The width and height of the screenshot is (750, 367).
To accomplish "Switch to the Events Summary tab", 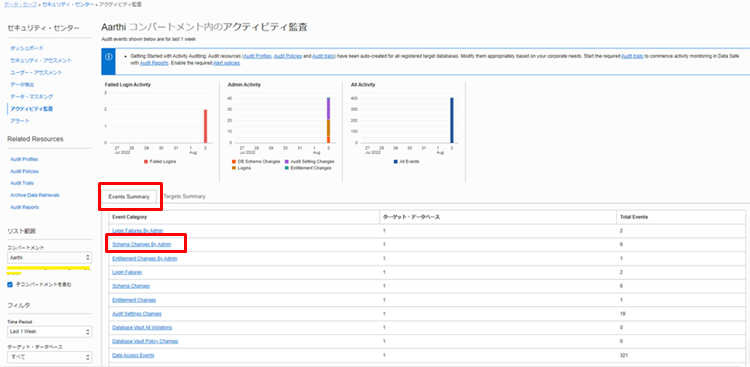I will click(x=129, y=197).
